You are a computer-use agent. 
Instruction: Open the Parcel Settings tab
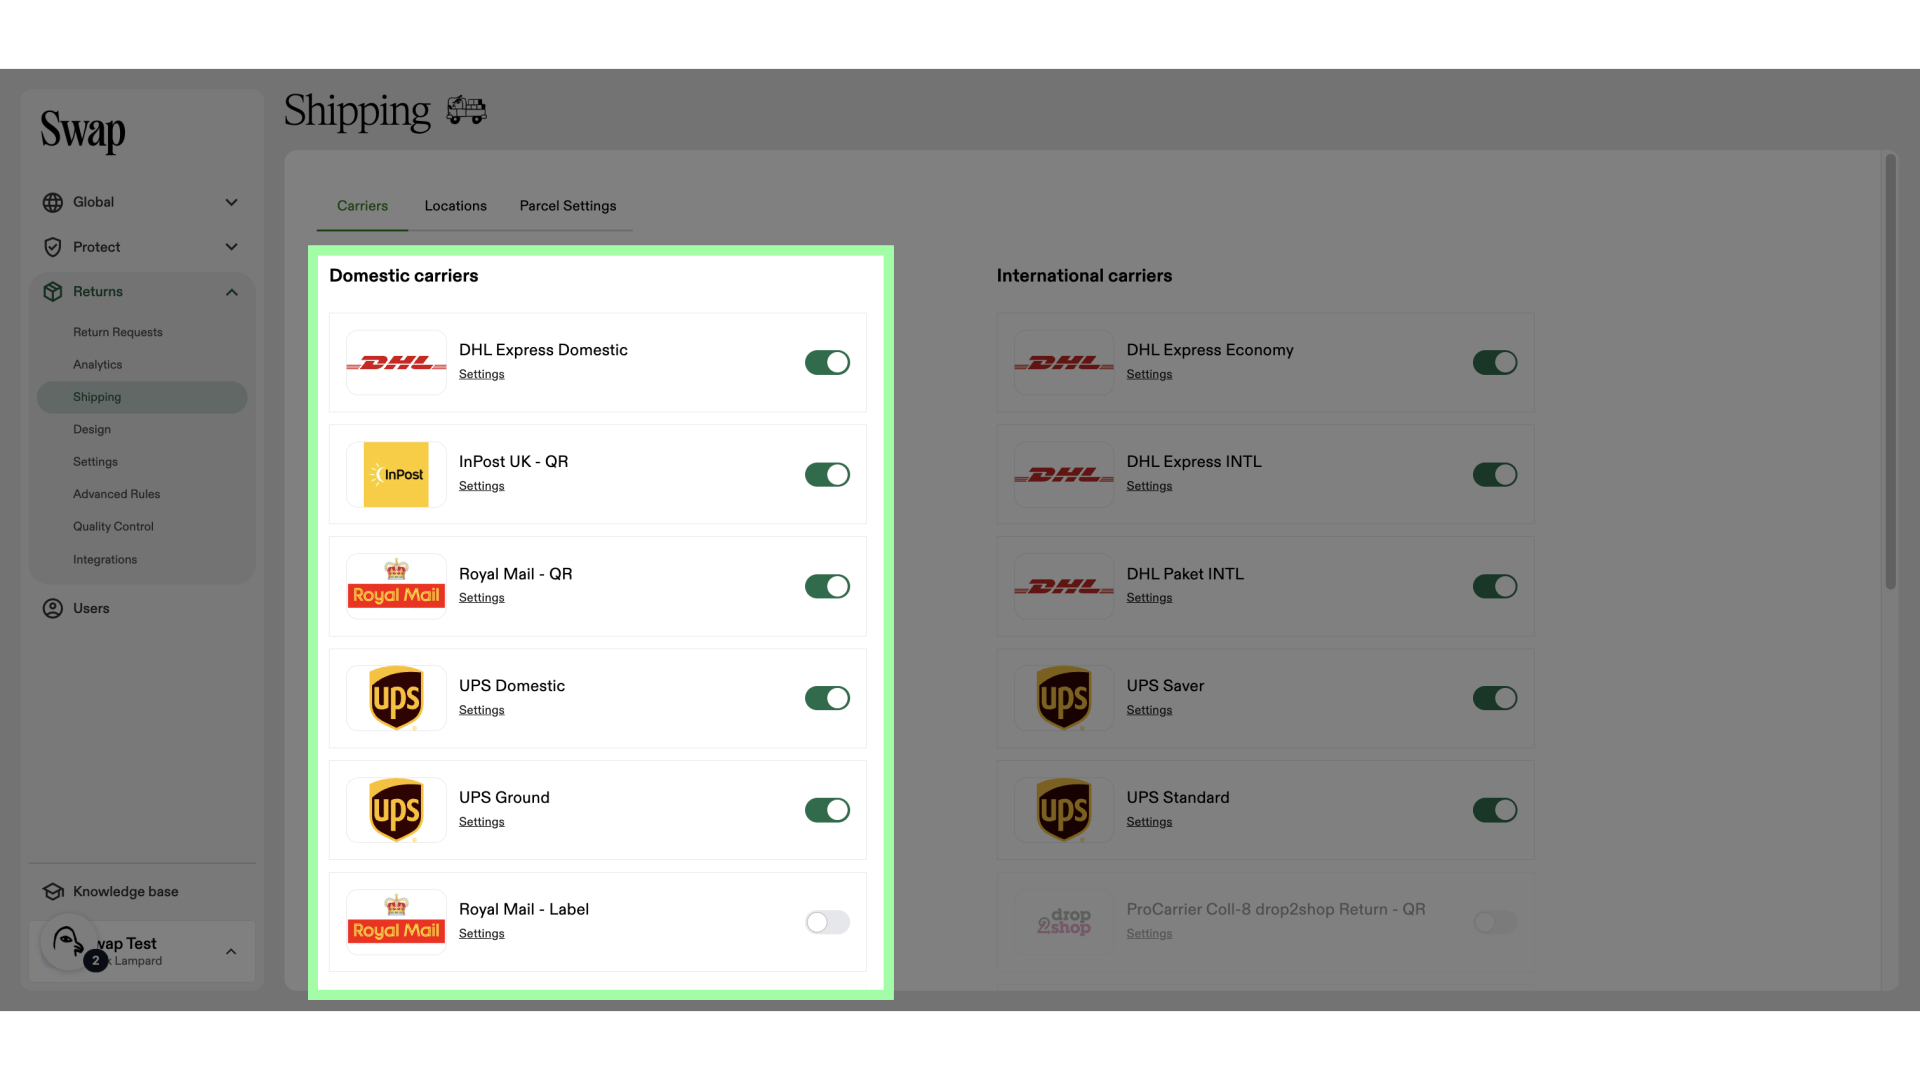(x=568, y=206)
